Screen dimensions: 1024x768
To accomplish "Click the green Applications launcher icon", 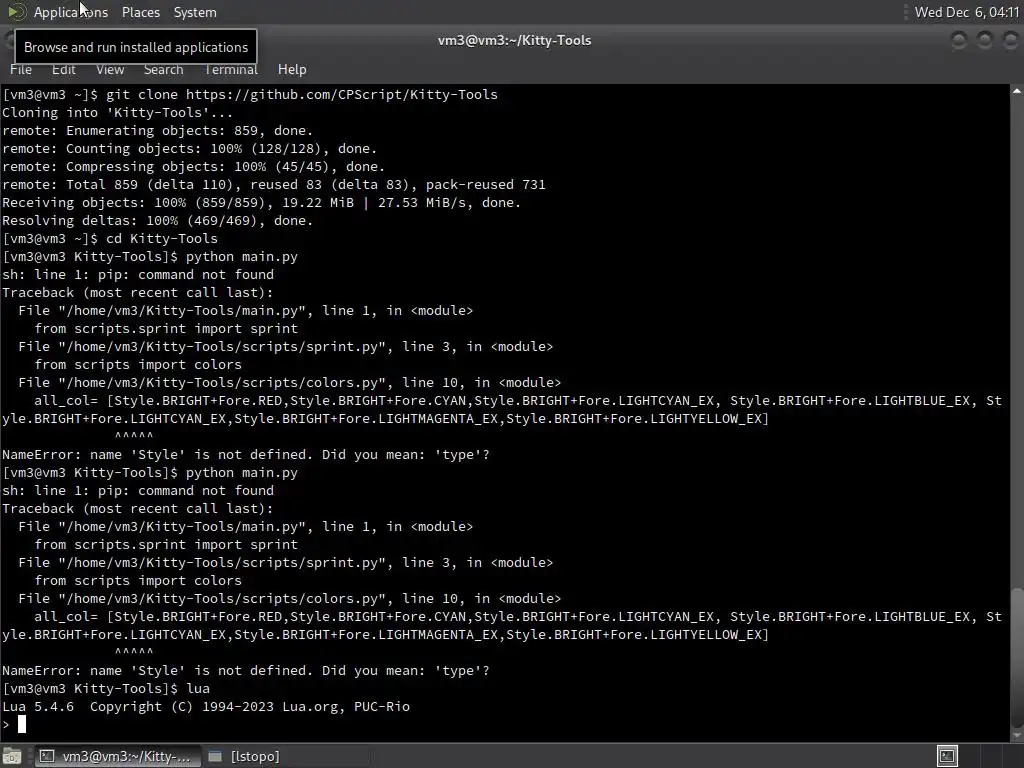I will click(16, 12).
